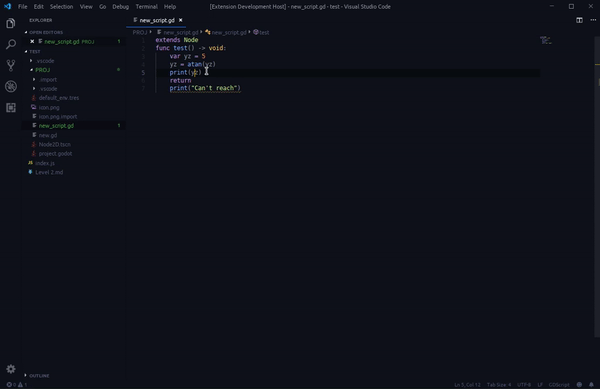This screenshot has width=600, height=389.
Task: Click the notifications bell in status bar
Action: [591, 385]
